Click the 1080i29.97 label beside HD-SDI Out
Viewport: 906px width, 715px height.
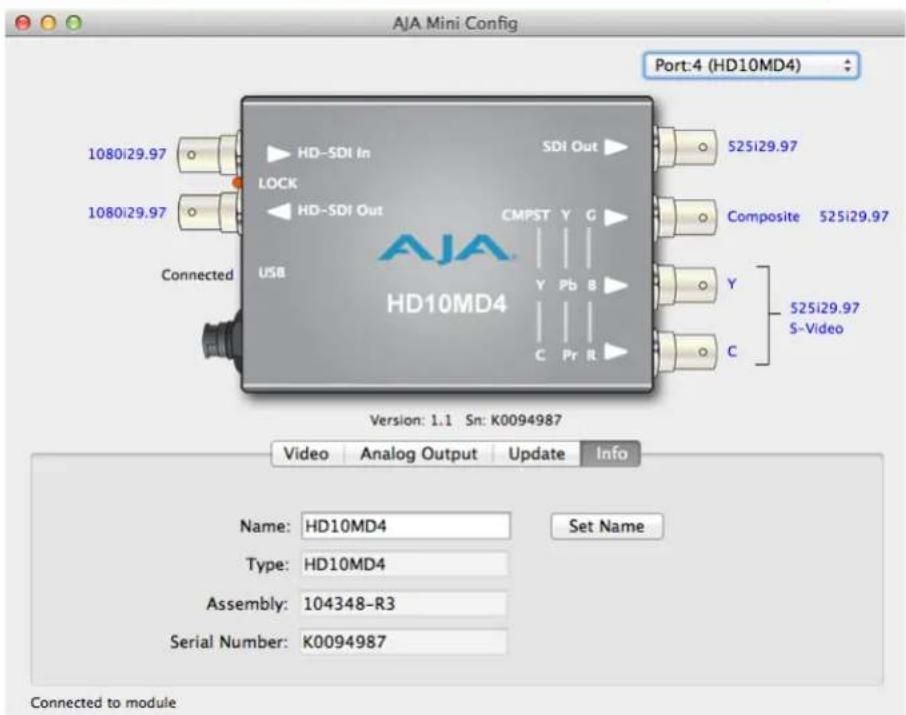(127, 213)
